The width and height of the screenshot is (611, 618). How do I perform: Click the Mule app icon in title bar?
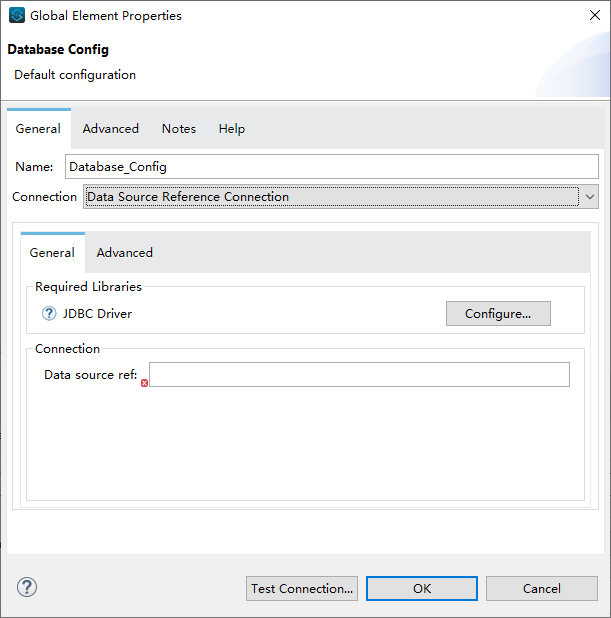16,16
